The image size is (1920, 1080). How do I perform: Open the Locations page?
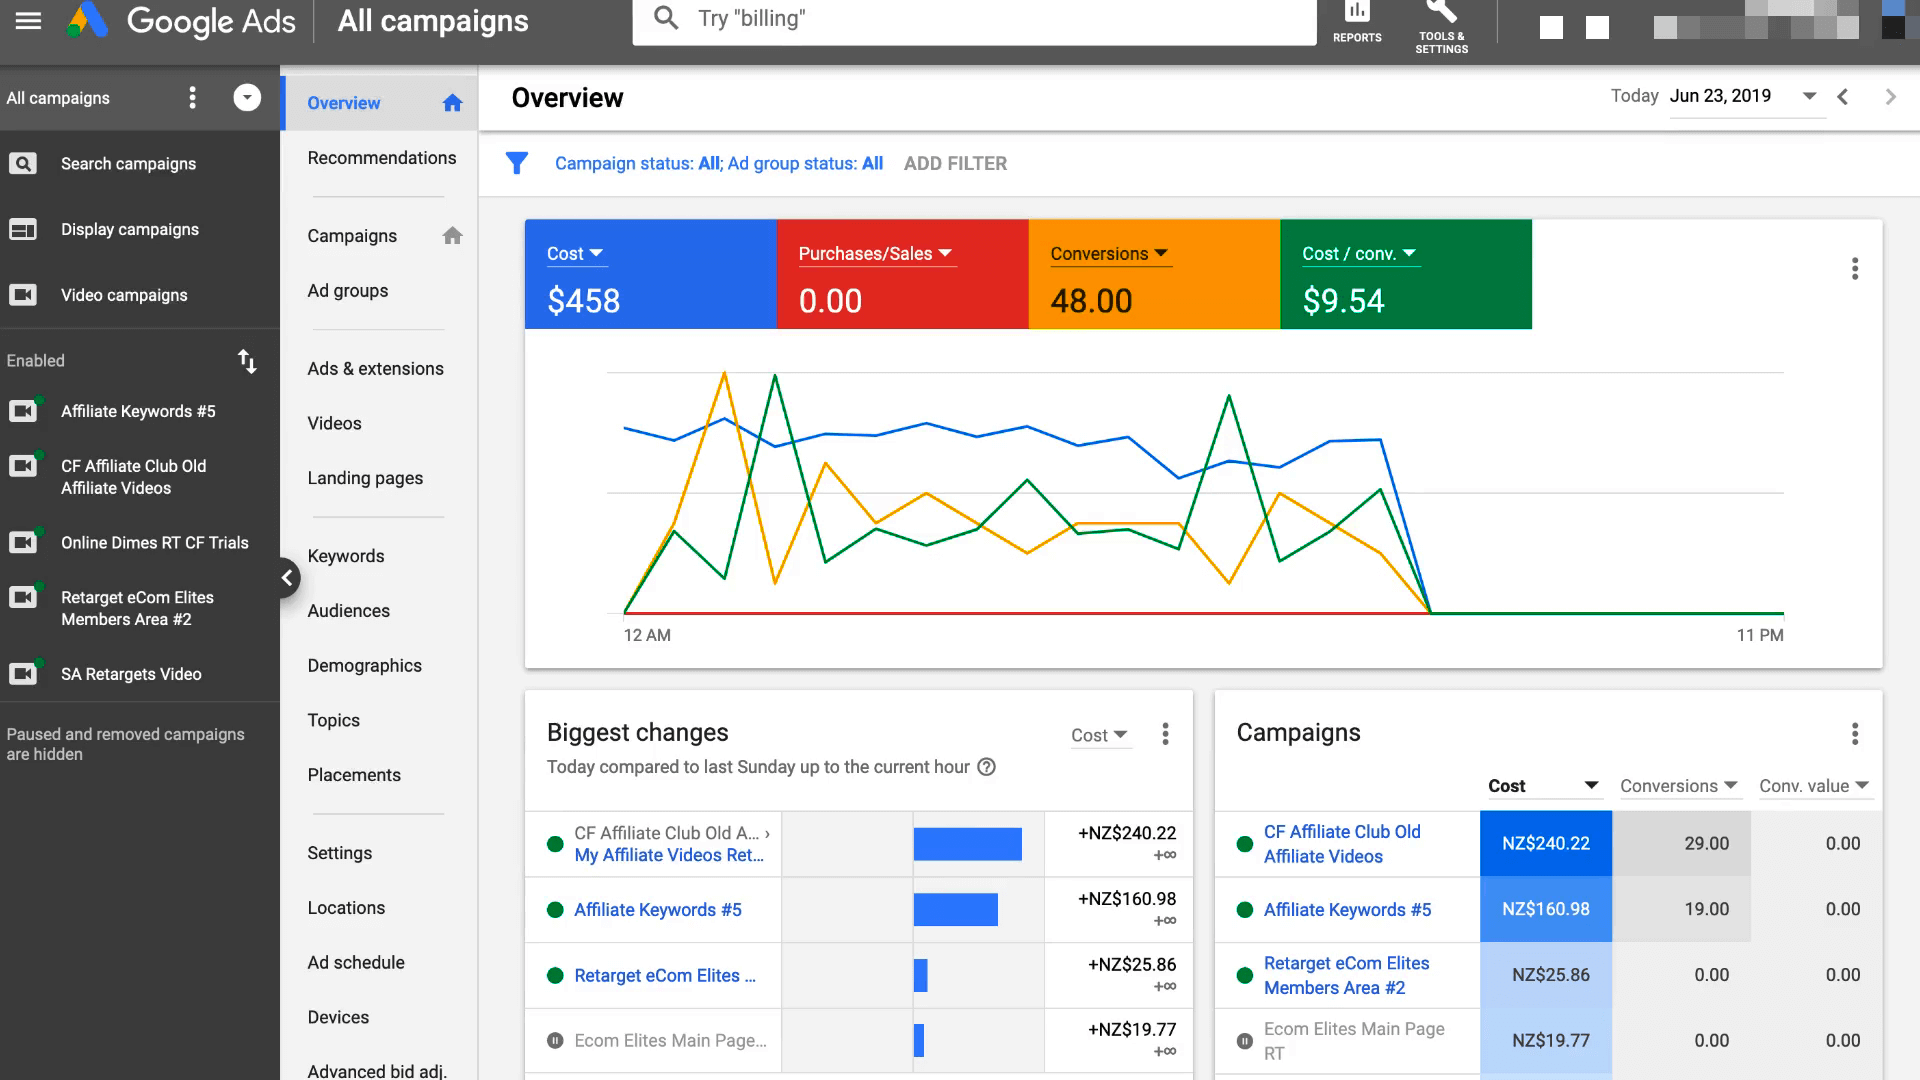click(346, 908)
